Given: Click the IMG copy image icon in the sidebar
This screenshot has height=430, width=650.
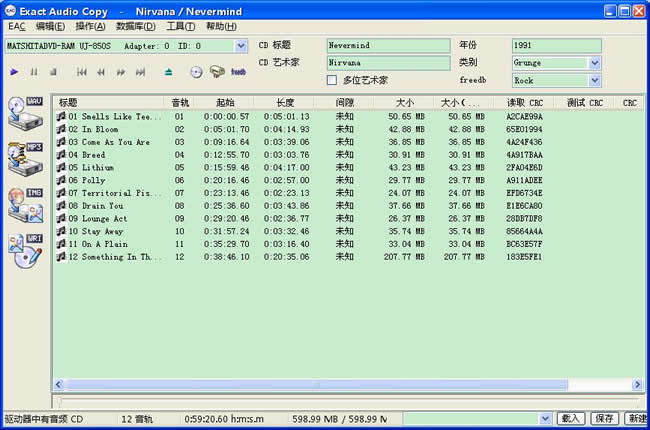Looking at the screenshot, I should pos(26,205).
